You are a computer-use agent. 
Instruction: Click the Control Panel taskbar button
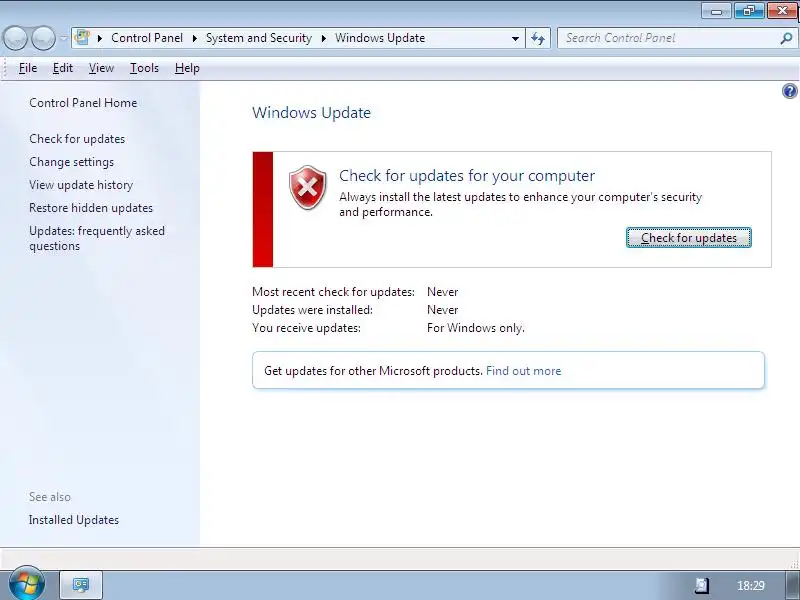click(81, 585)
